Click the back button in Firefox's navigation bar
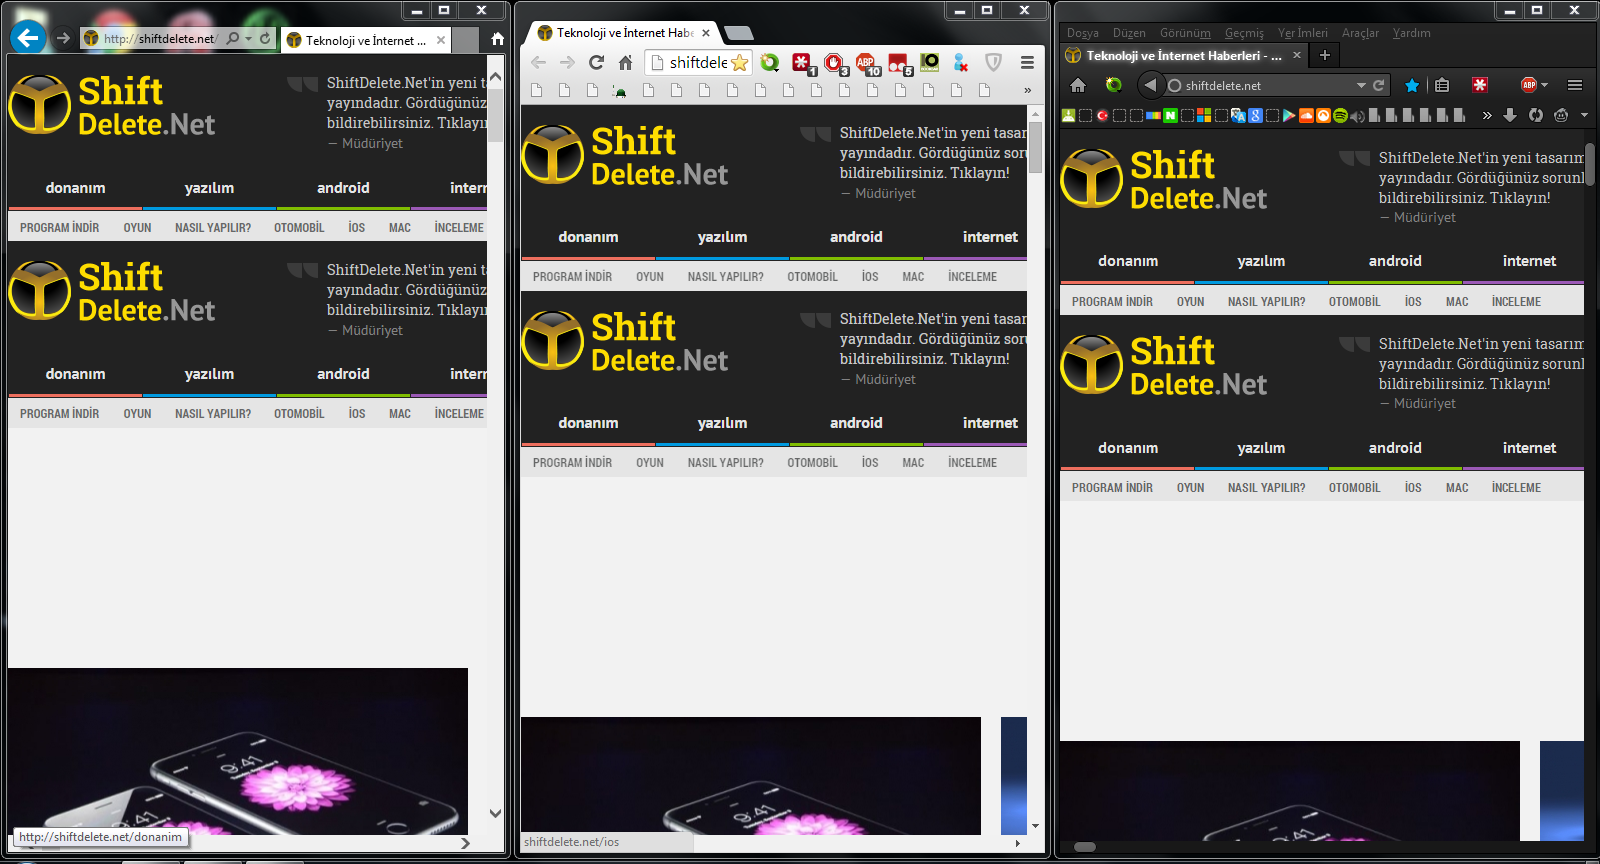The width and height of the screenshot is (1600, 864). tap(1150, 85)
